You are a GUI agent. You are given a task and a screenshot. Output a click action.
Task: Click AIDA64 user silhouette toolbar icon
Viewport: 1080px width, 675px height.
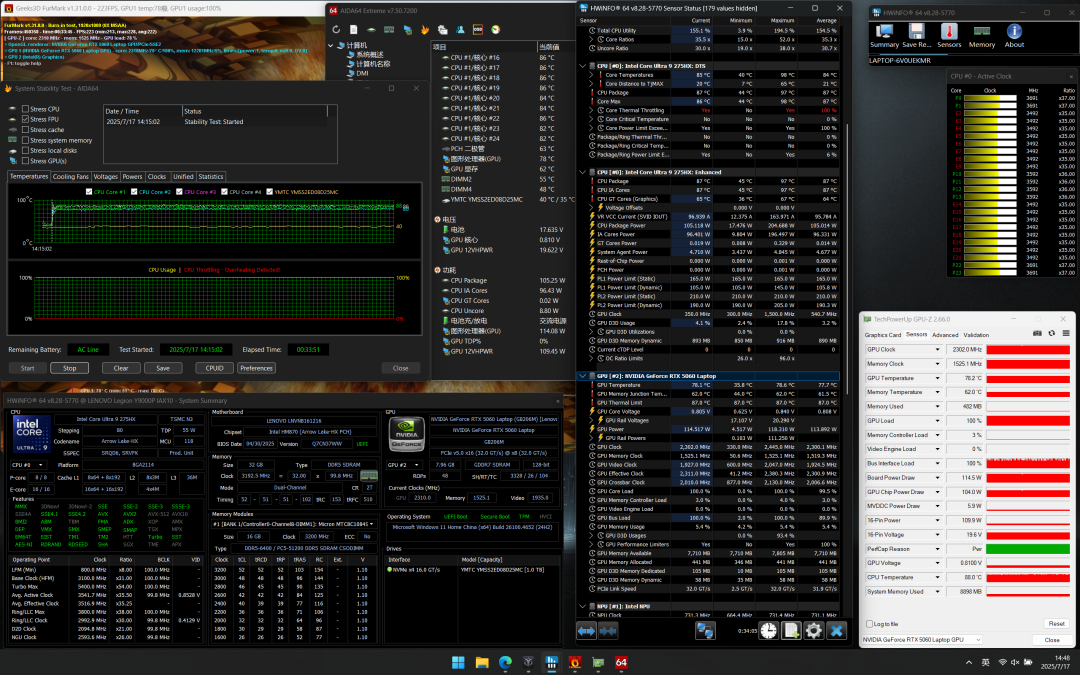point(460,30)
